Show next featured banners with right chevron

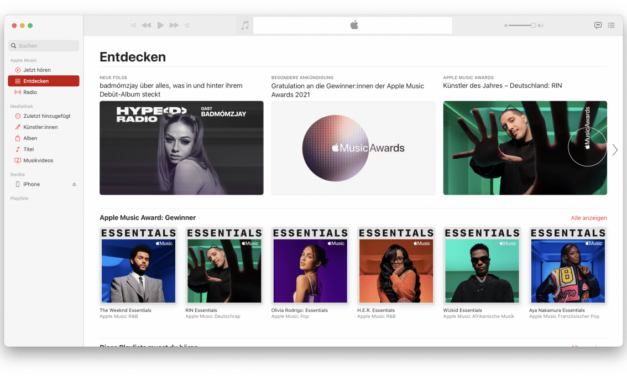click(615, 150)
